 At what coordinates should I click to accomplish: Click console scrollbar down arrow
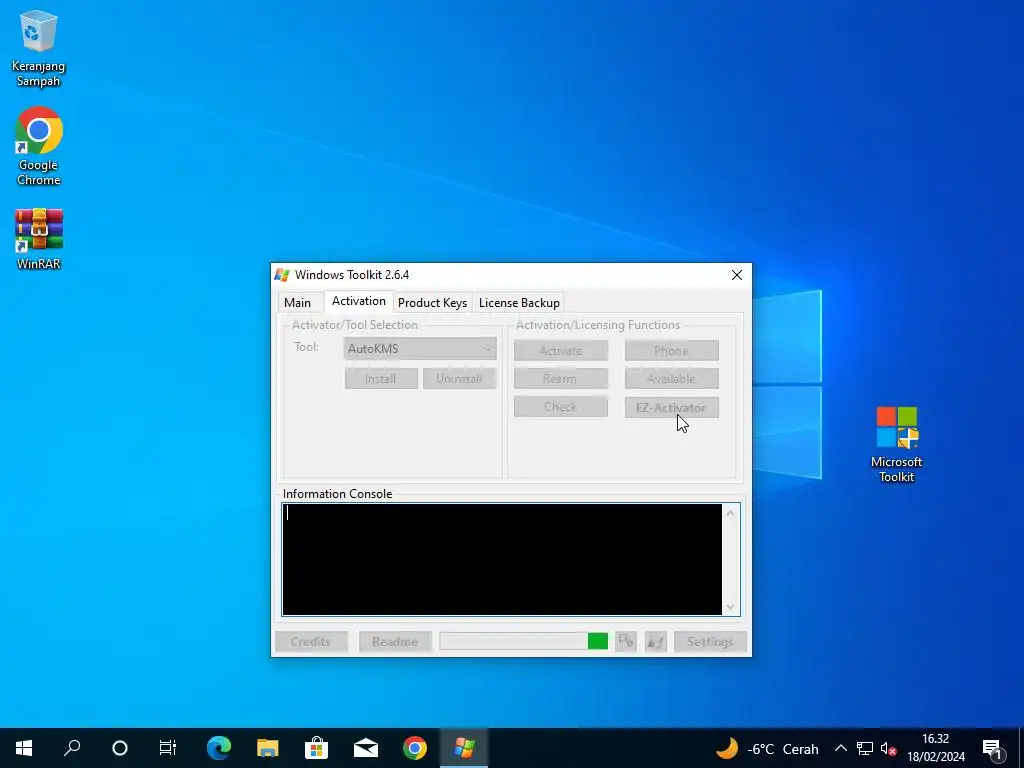click(731, 607)
